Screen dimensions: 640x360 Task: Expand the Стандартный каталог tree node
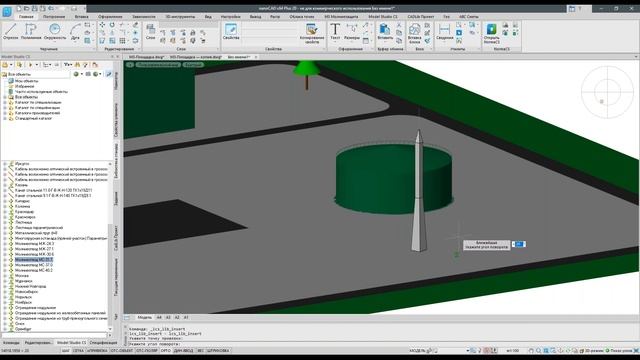point(5,118)
